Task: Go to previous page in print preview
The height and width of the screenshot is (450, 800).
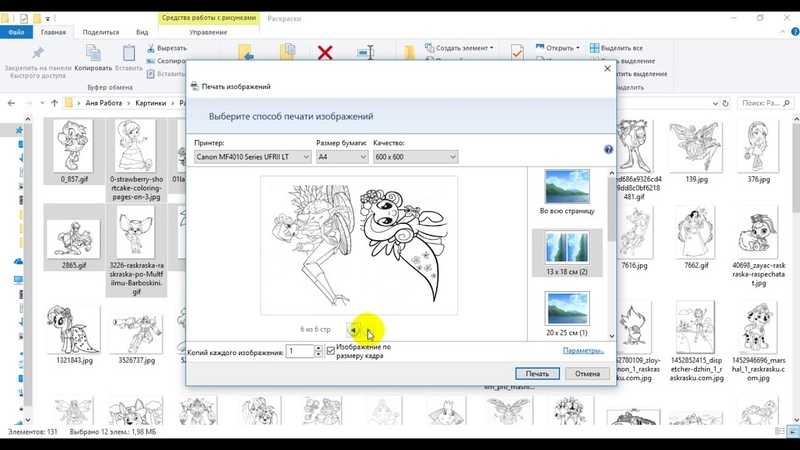Action: coord(353,330)
